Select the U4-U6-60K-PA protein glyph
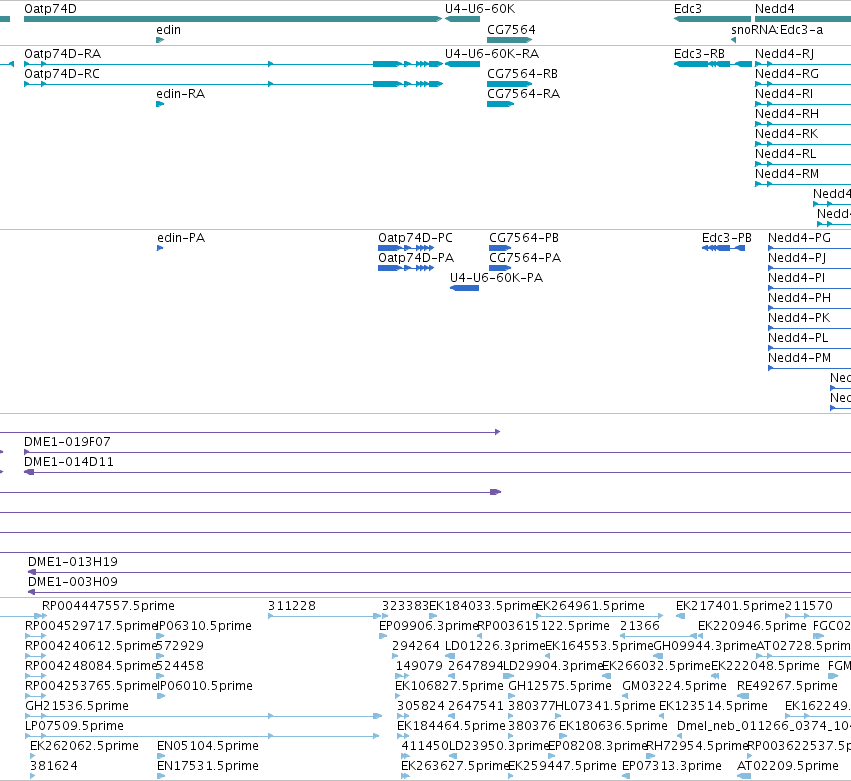 [x=465, y=288]
